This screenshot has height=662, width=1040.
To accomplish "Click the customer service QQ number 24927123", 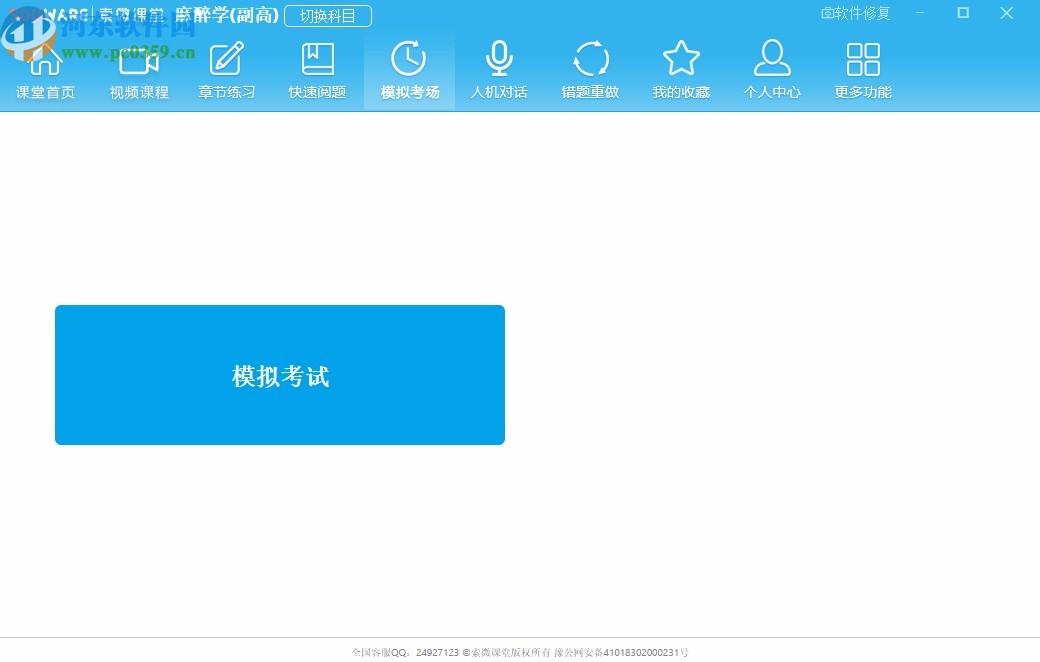I will pyautogui.click(x=437, y=652).
